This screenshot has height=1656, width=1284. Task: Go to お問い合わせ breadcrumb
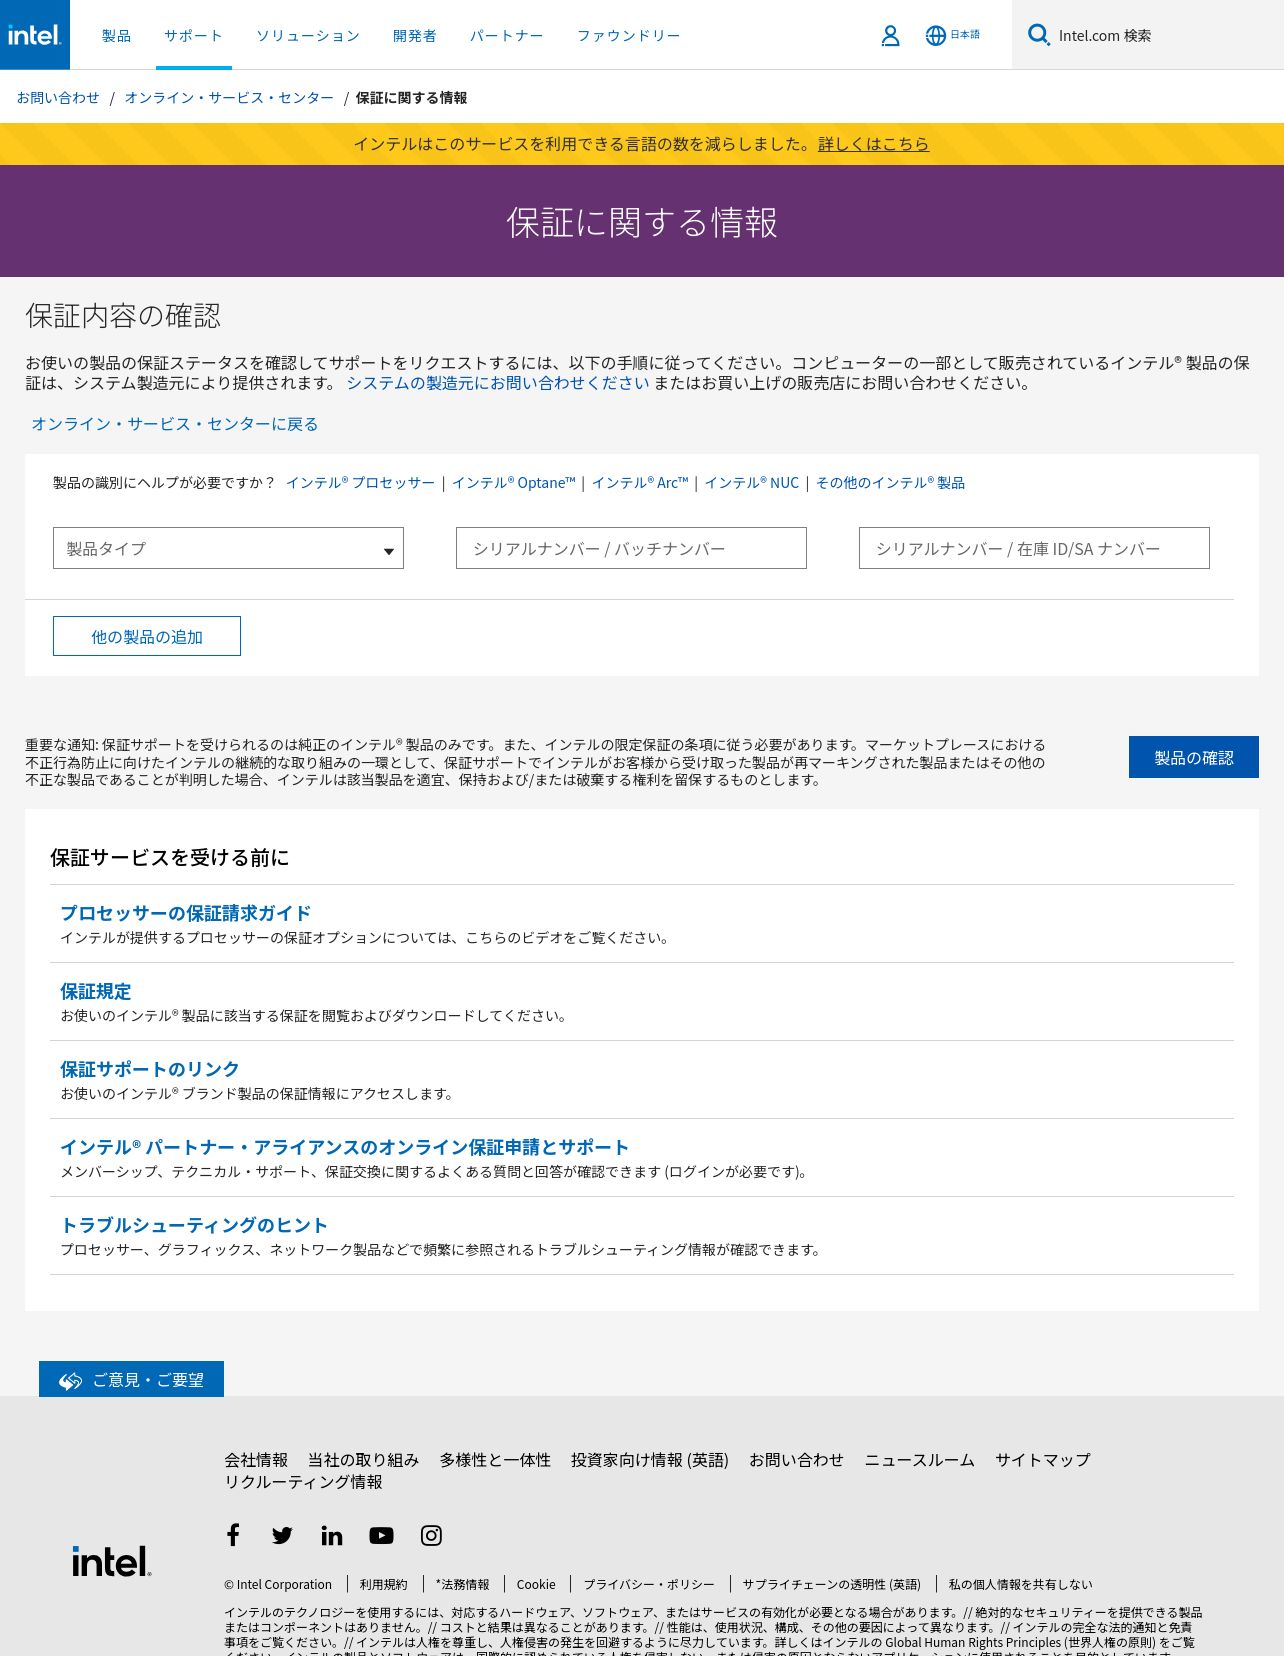(x=58, y=97)
